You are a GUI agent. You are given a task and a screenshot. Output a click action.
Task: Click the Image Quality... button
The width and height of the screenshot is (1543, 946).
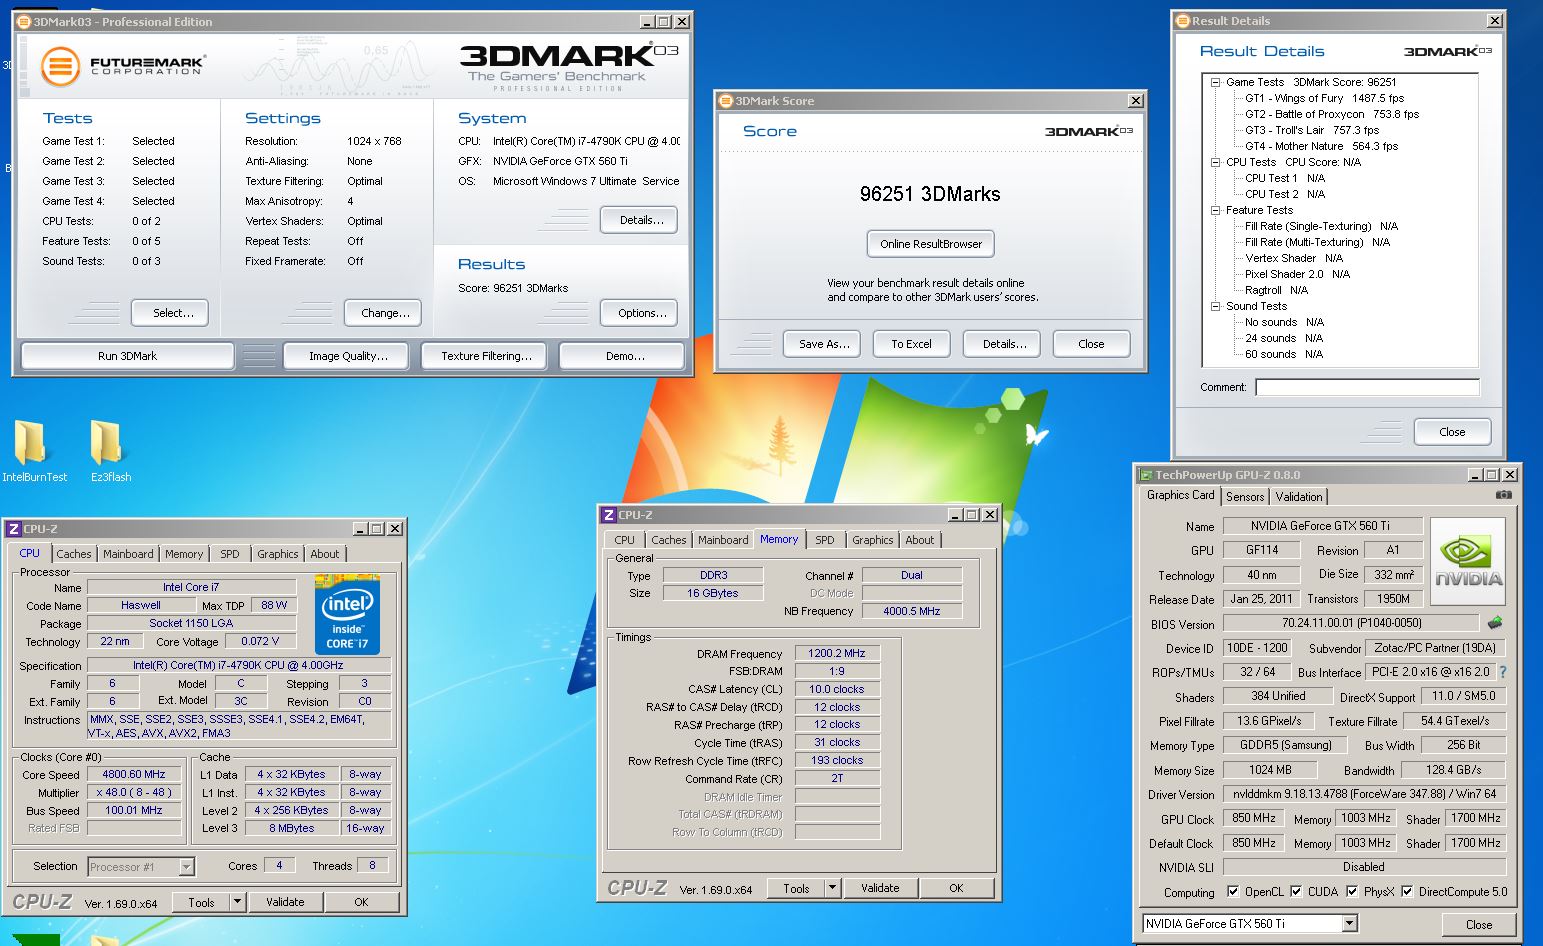click(x=348, y=356)
